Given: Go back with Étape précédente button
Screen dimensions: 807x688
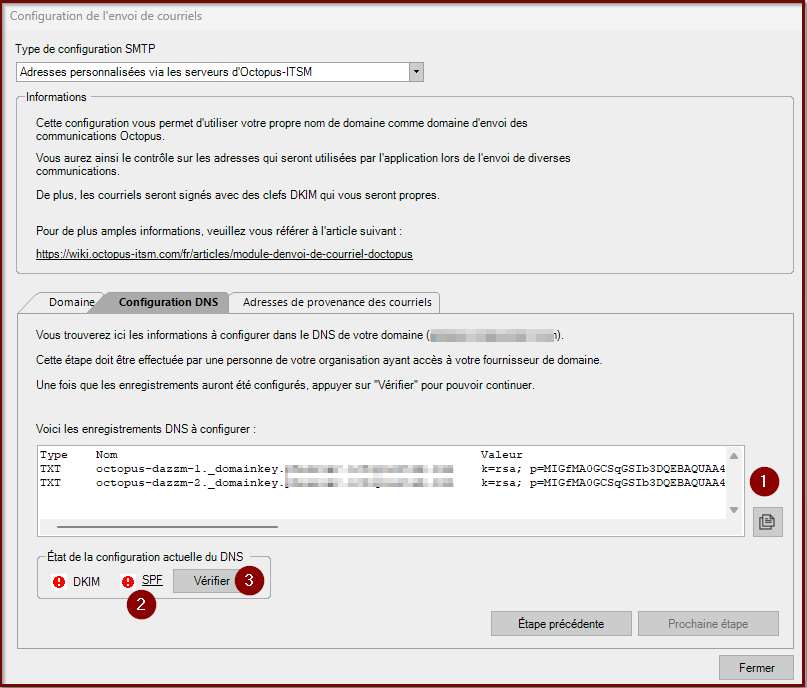Looking at the screenshot, I should (560, 624).
